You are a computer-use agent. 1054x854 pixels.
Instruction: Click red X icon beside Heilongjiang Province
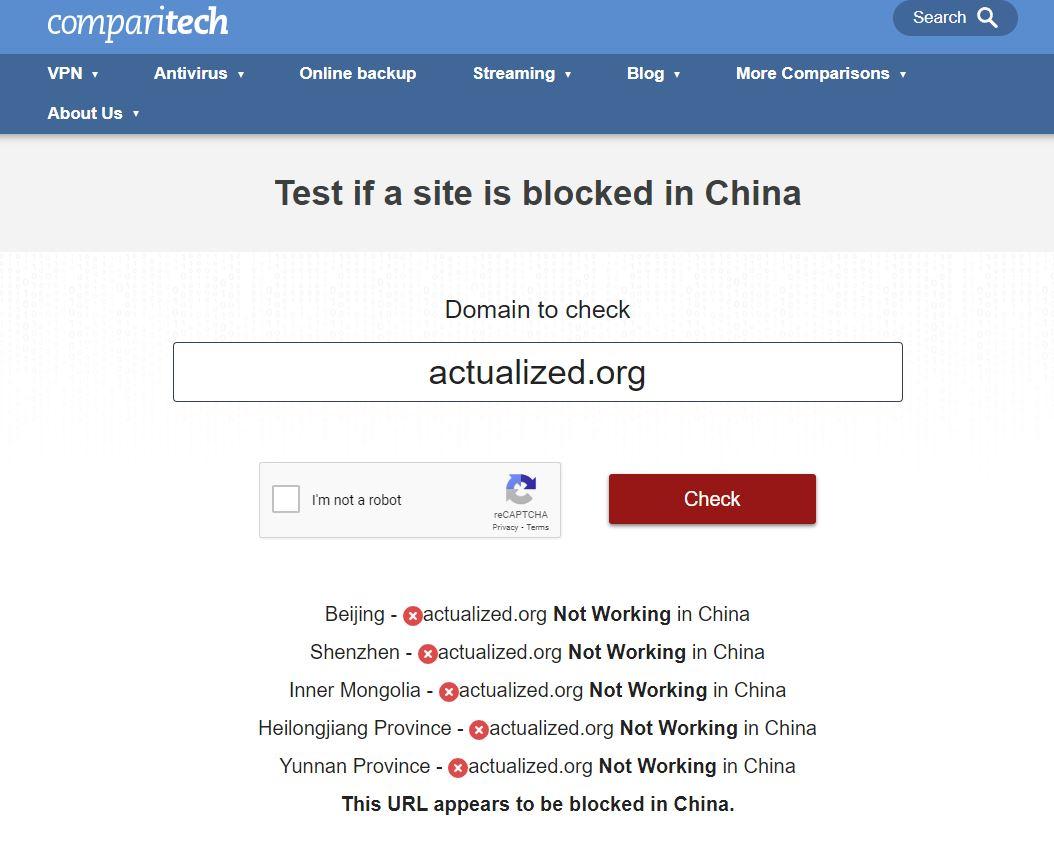coord(479,730)
